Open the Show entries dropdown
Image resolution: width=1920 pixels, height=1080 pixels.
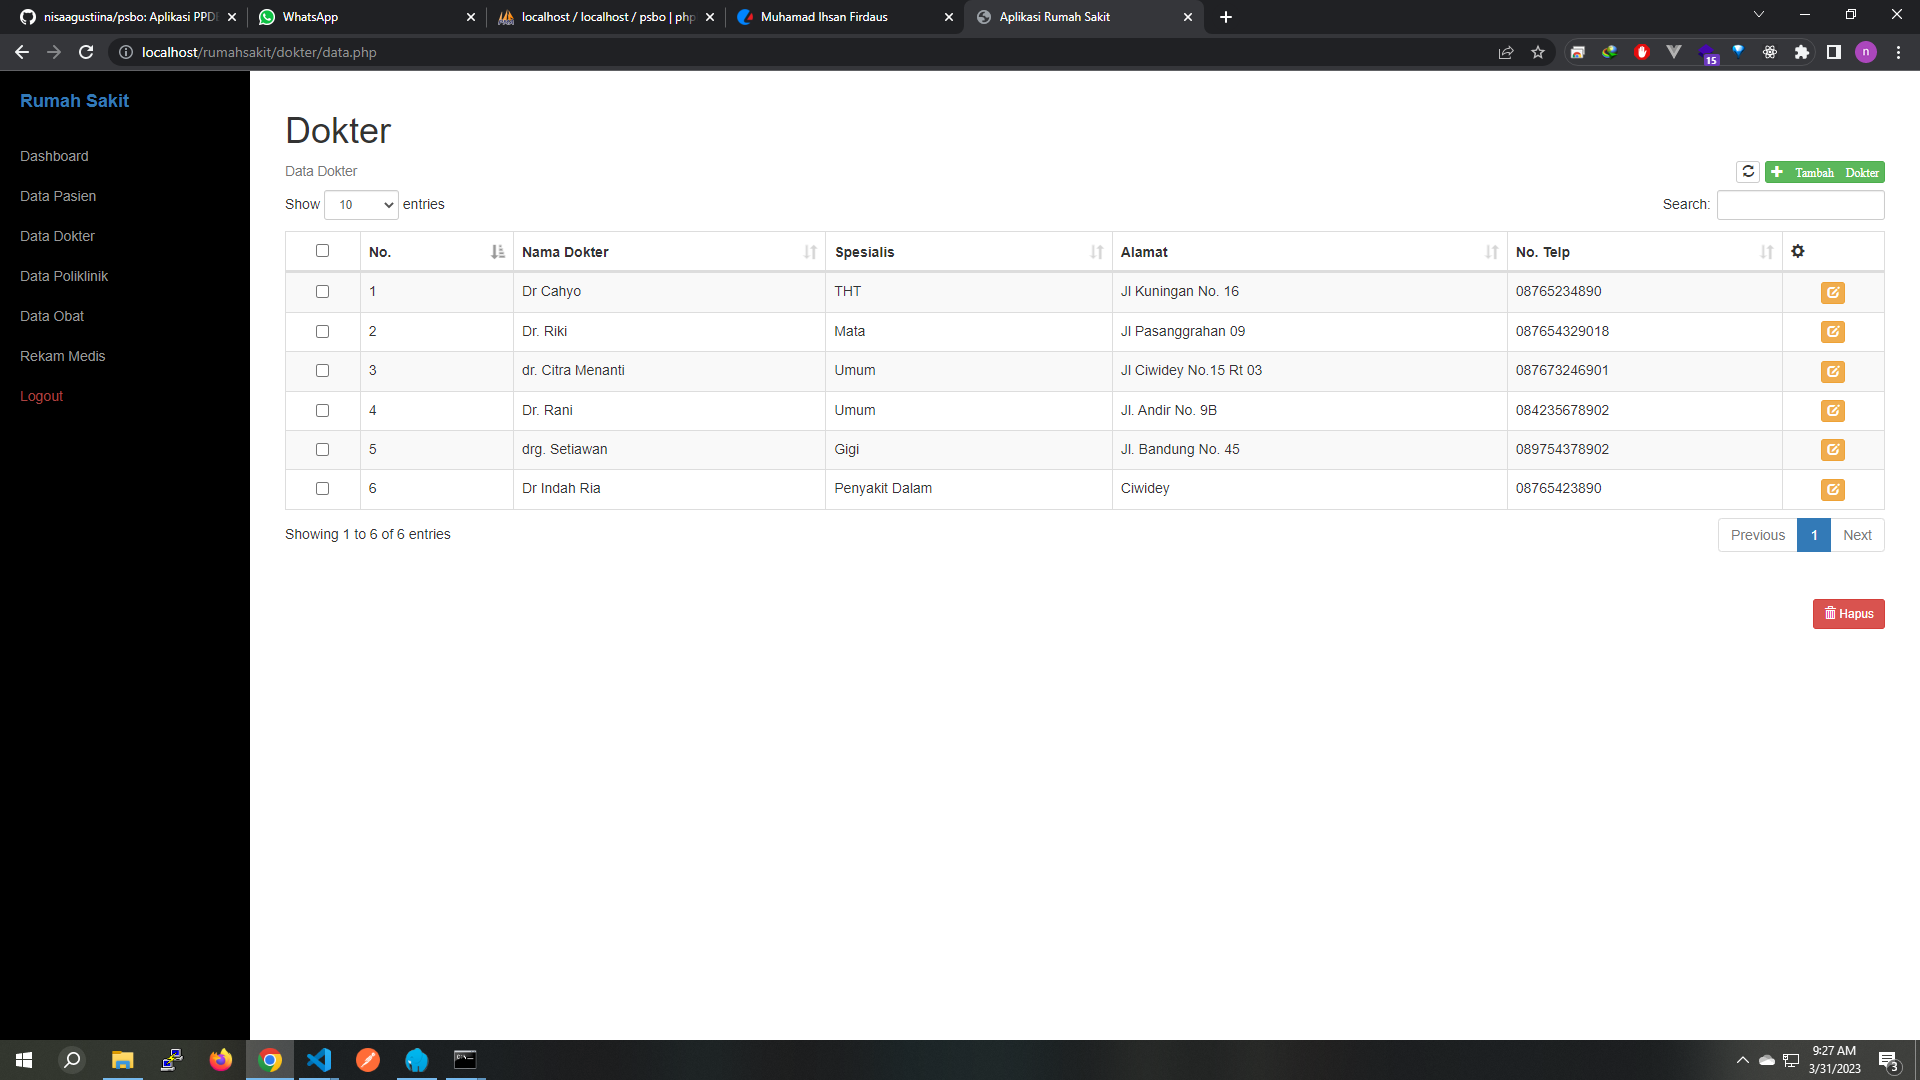coord(361,205)
